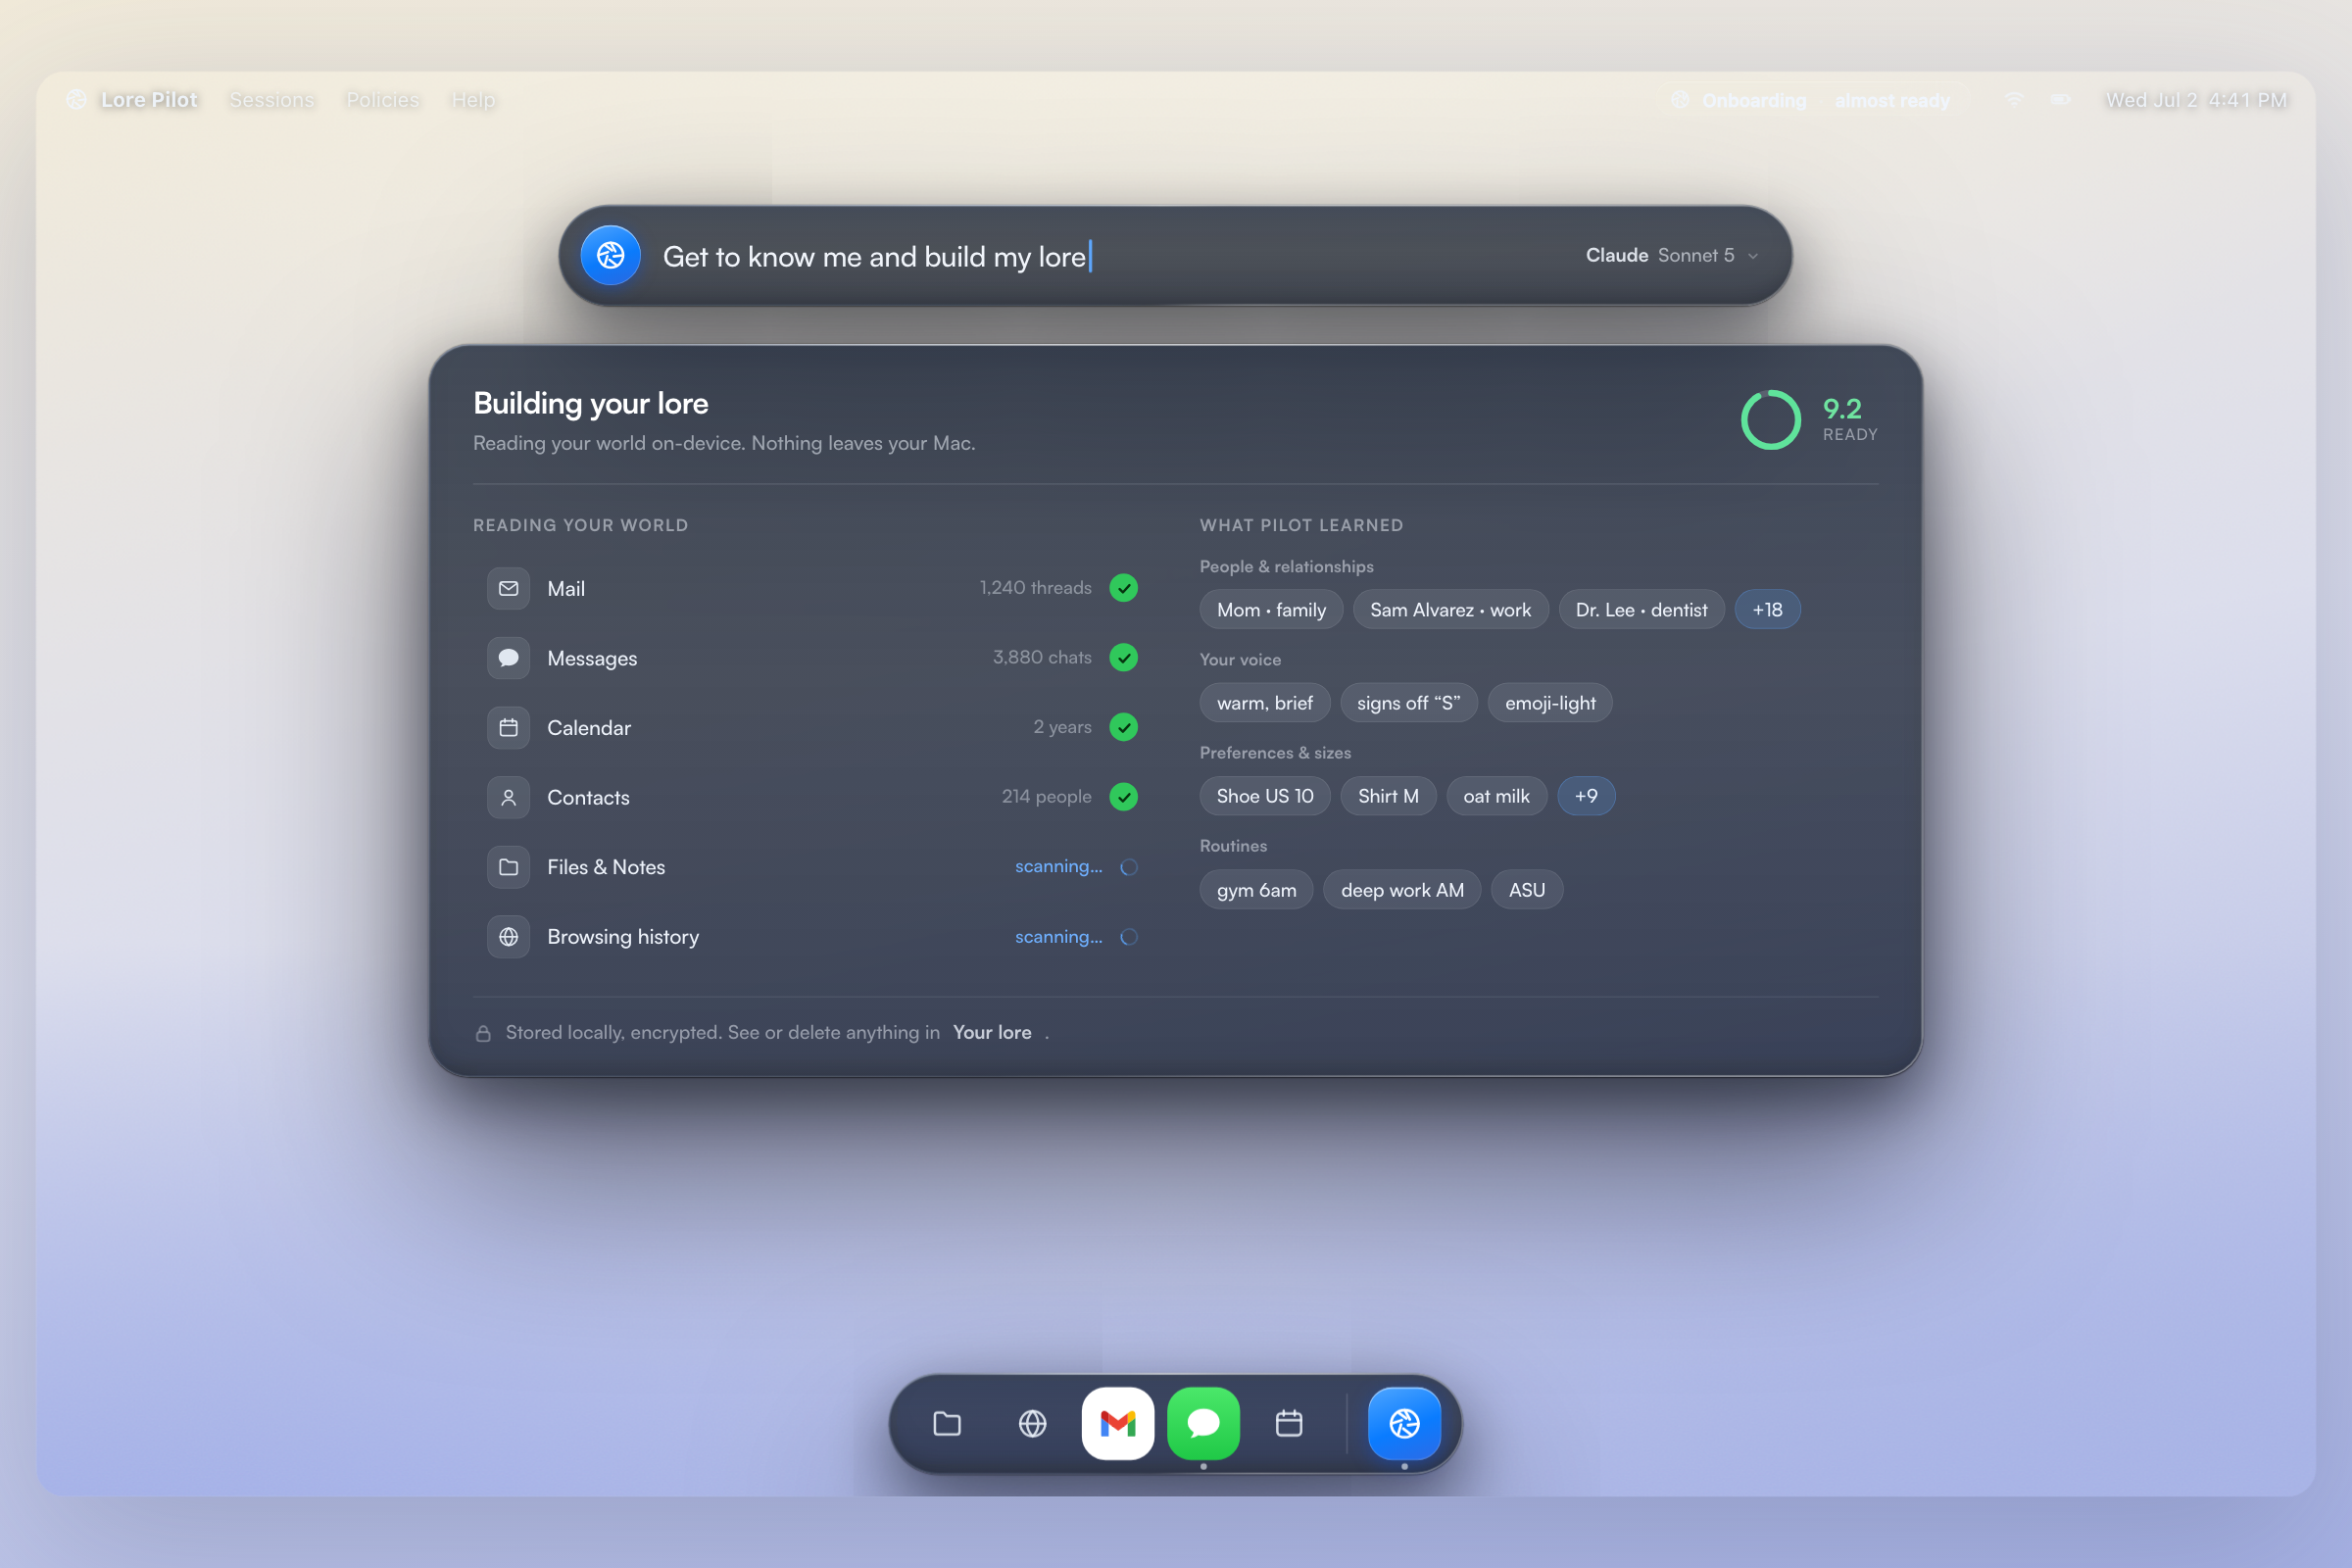
Task: Click the "Building your lore" heading
Action: (x=591, y=403)
